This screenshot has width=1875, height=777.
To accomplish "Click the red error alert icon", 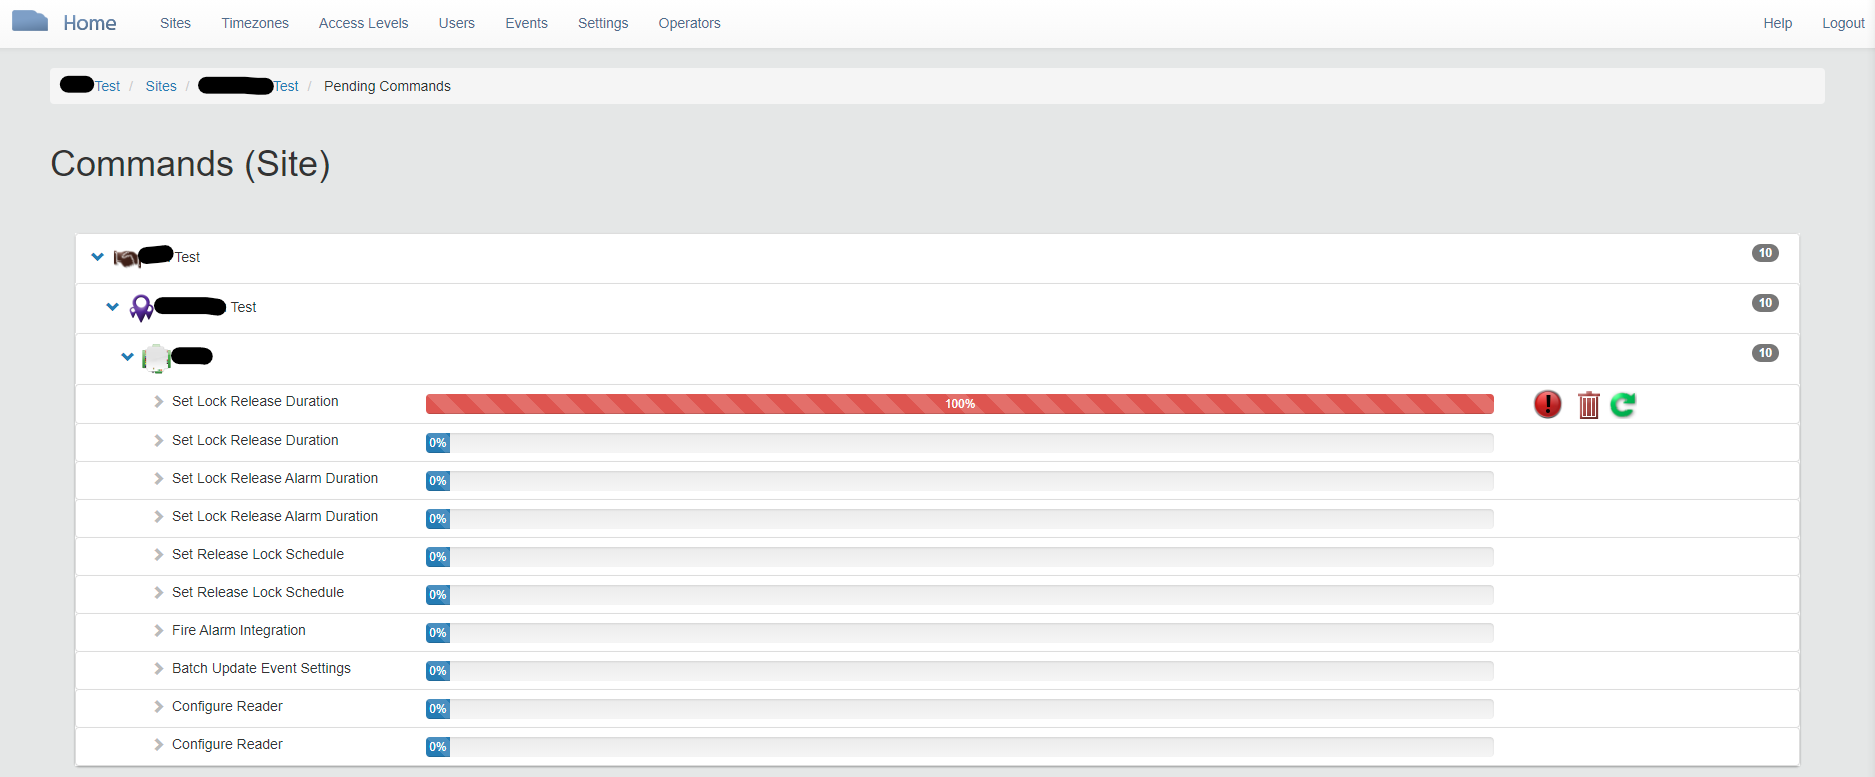I will coord(1547,404).
